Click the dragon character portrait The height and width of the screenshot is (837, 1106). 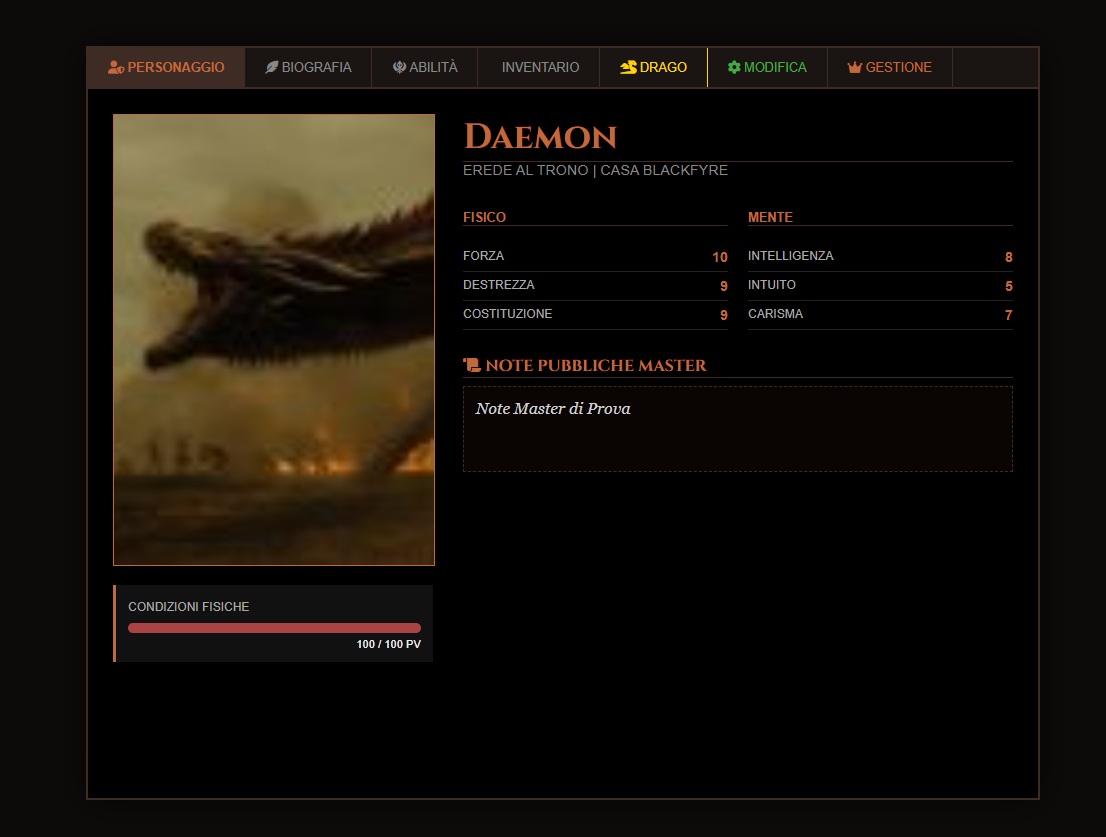pos(274,340)
